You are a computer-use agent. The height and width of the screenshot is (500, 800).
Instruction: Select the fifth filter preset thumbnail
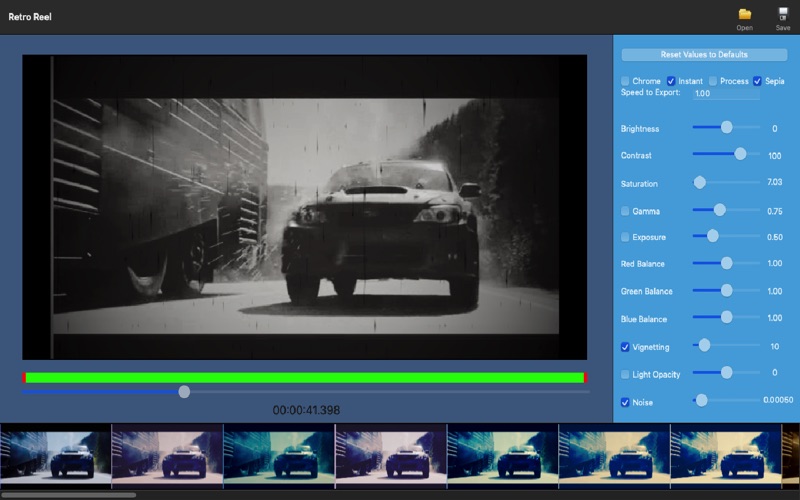tap(503, 456)
